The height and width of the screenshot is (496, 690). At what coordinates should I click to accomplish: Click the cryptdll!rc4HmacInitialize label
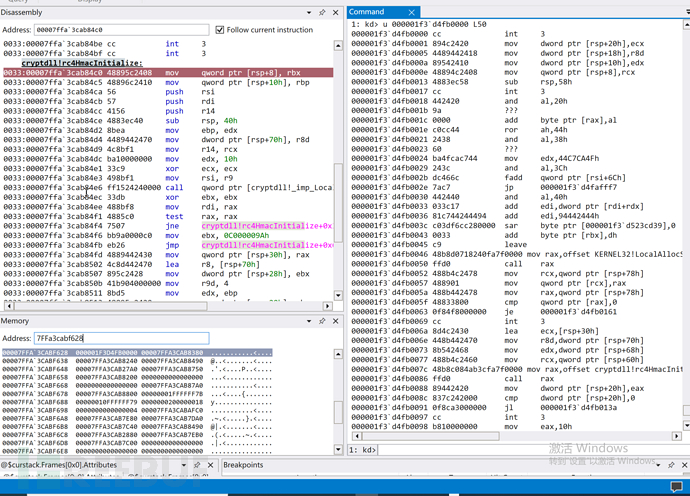82,63
